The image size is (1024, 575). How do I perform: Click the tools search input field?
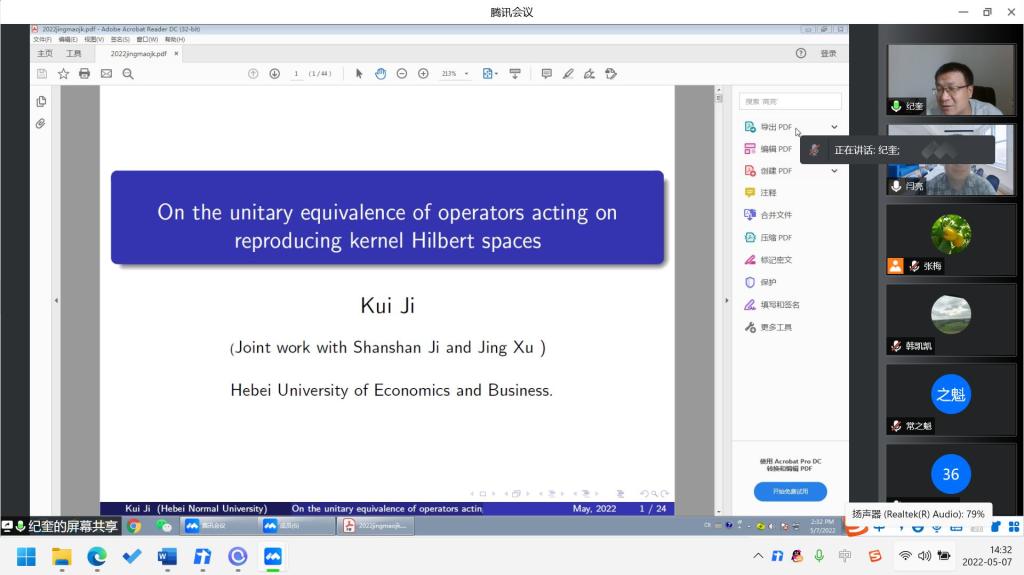pyautogui.click(x=790, y=102)
